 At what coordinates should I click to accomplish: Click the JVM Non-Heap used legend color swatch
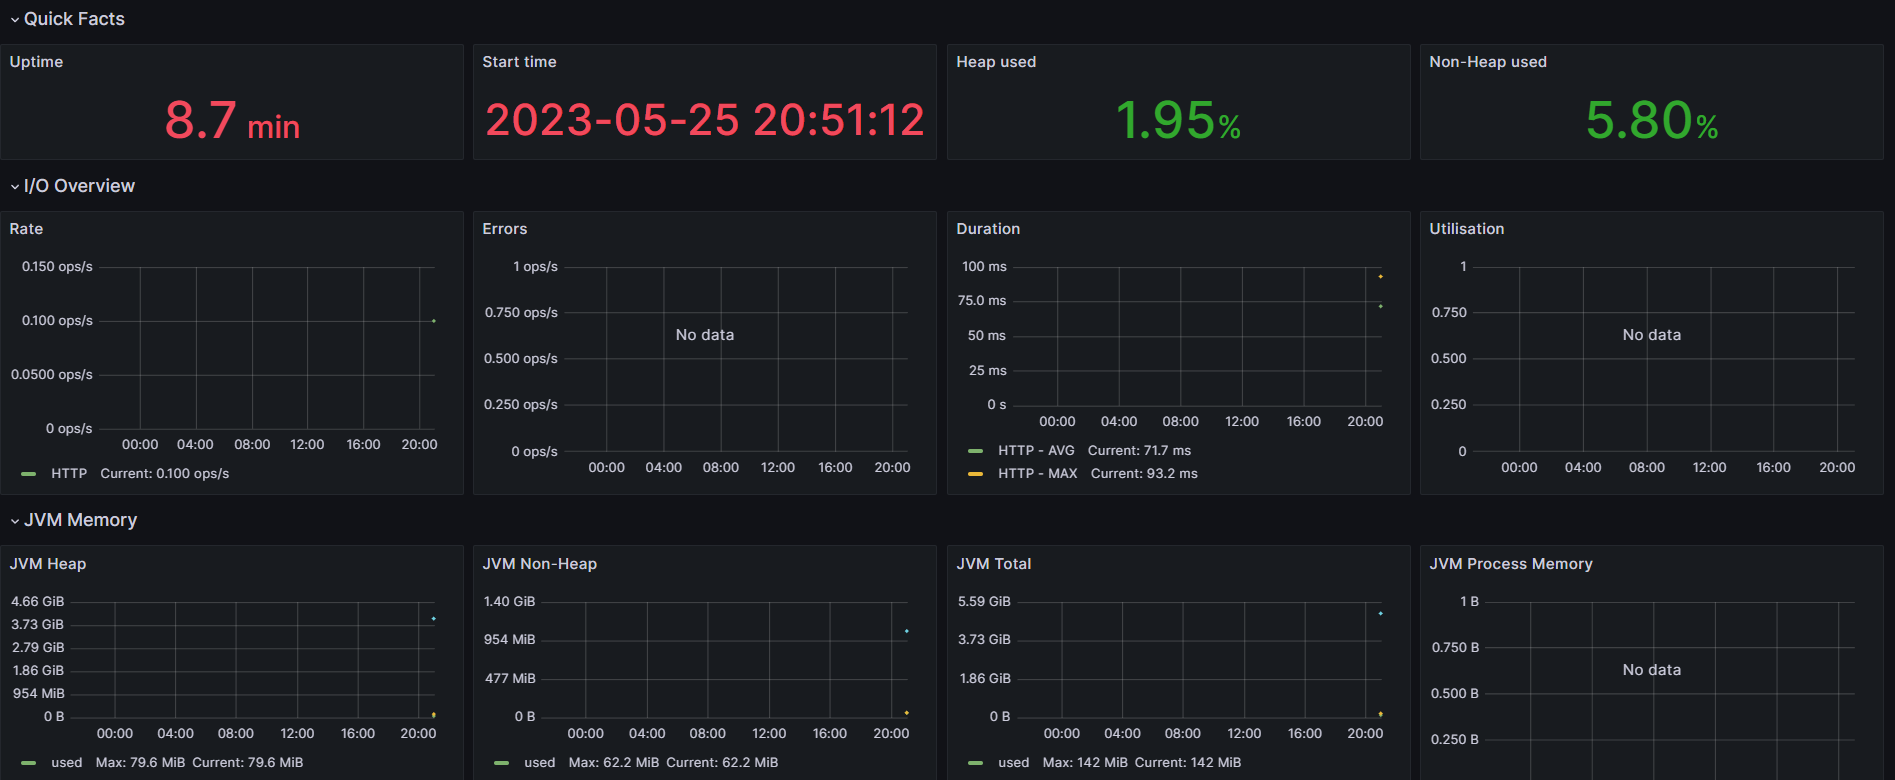pyautogui.click(x=502, y=763)
